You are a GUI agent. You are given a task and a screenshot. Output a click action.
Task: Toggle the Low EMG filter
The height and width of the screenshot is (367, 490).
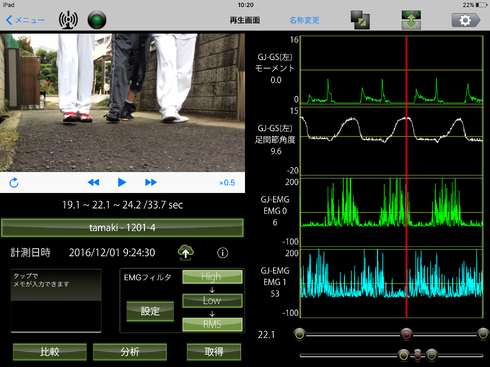coord(212,300)
